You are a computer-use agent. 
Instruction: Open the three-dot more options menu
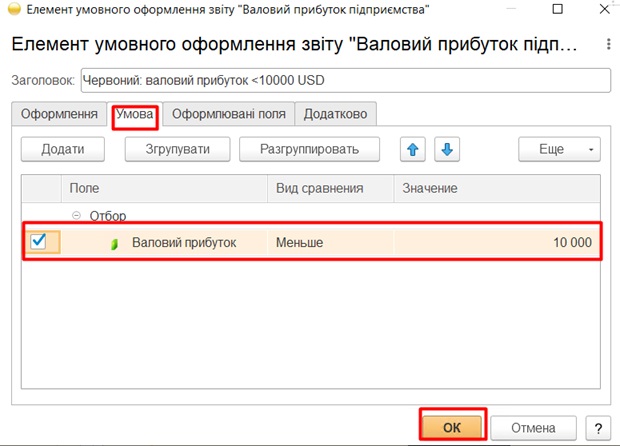(x=608, y=46)
